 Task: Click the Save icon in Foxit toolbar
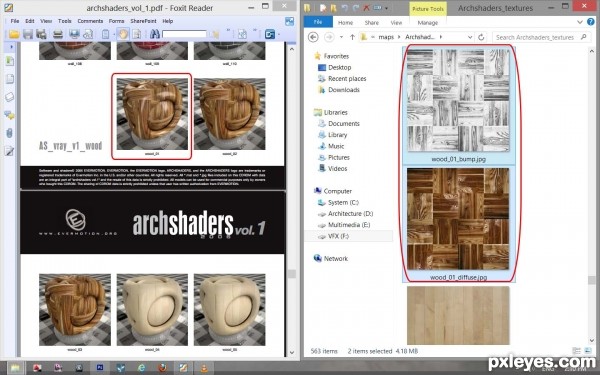(28, 34)
